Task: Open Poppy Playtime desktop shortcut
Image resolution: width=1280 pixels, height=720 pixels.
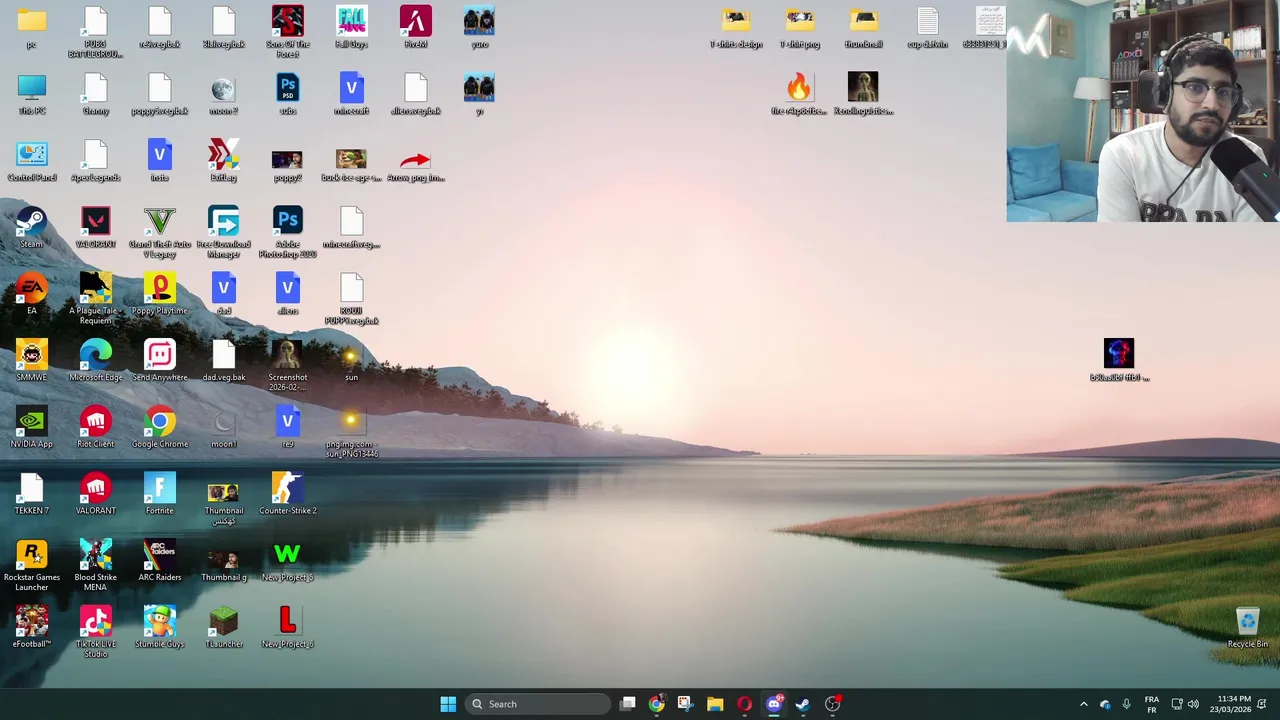Action: point(160,295)
